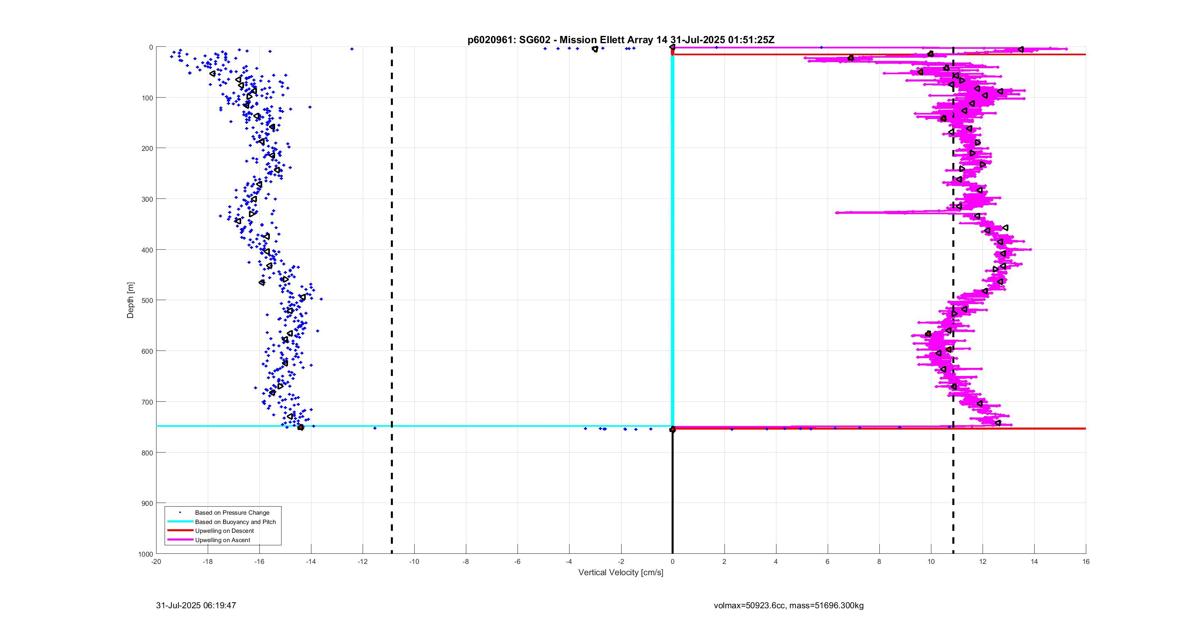
Task: Click velocity axis tick label '12'
Action: [x=983, y=561]
